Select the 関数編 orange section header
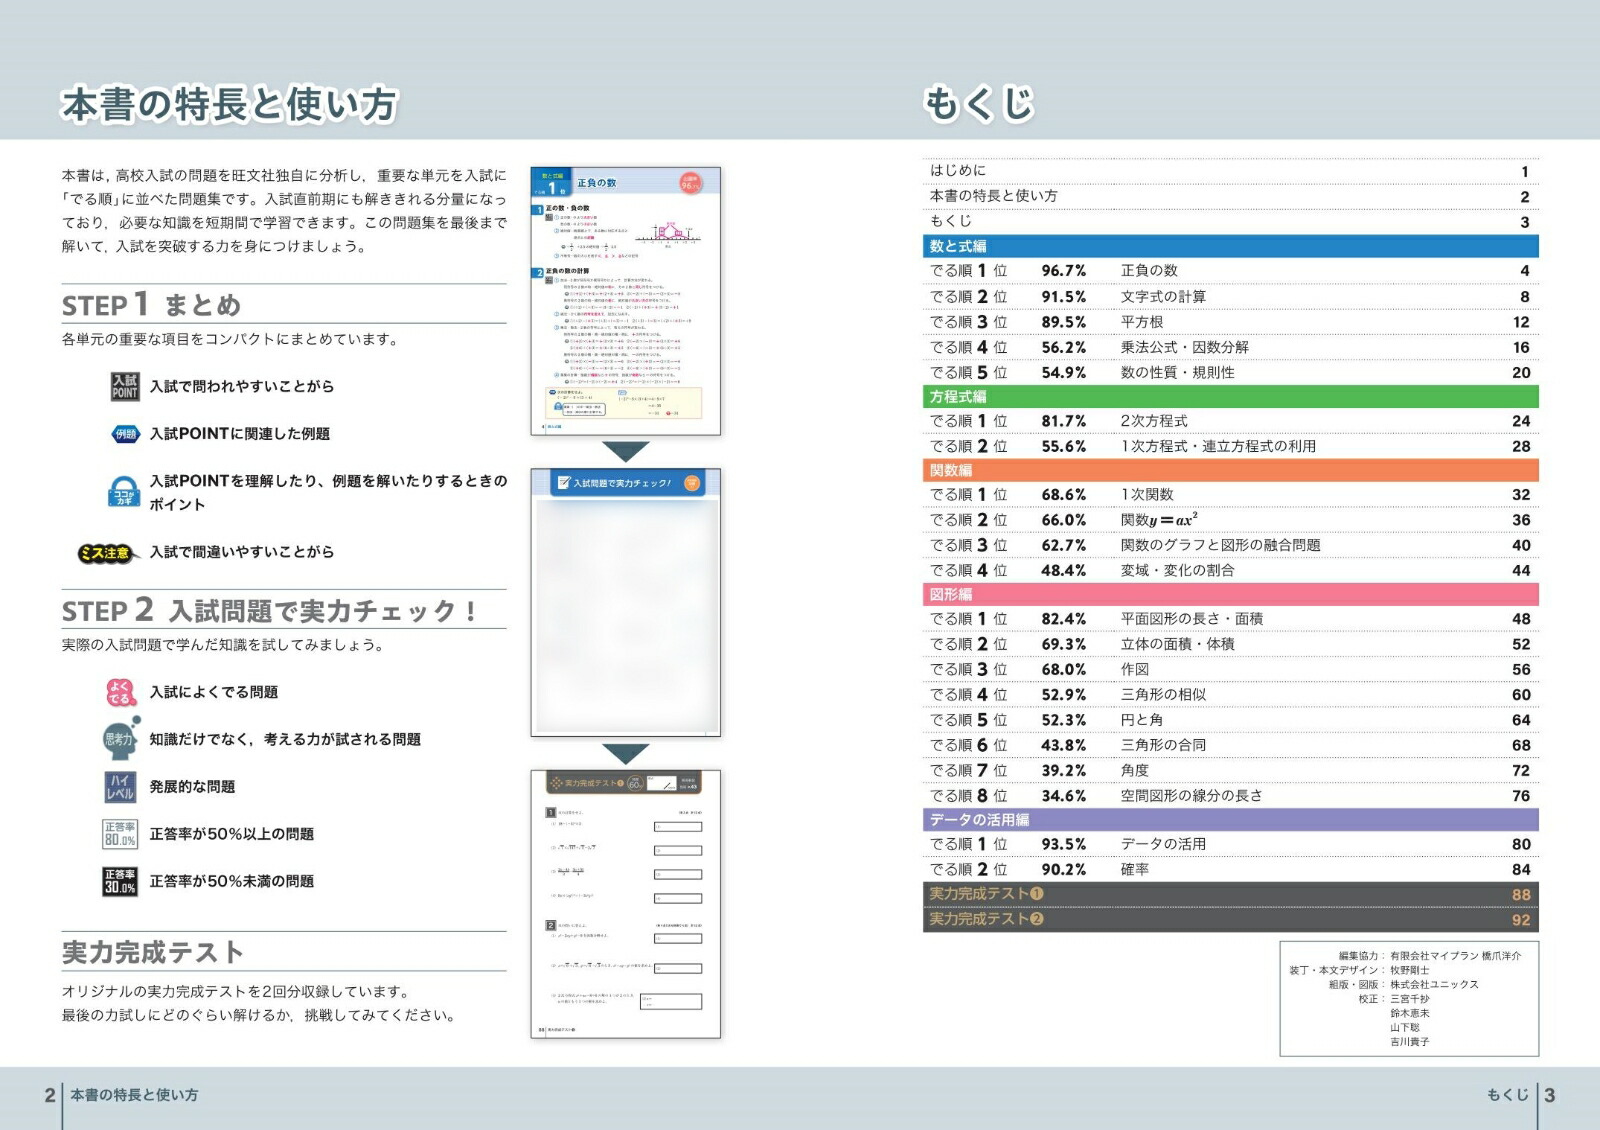1600x1130 pixels. pos(1230,470)
